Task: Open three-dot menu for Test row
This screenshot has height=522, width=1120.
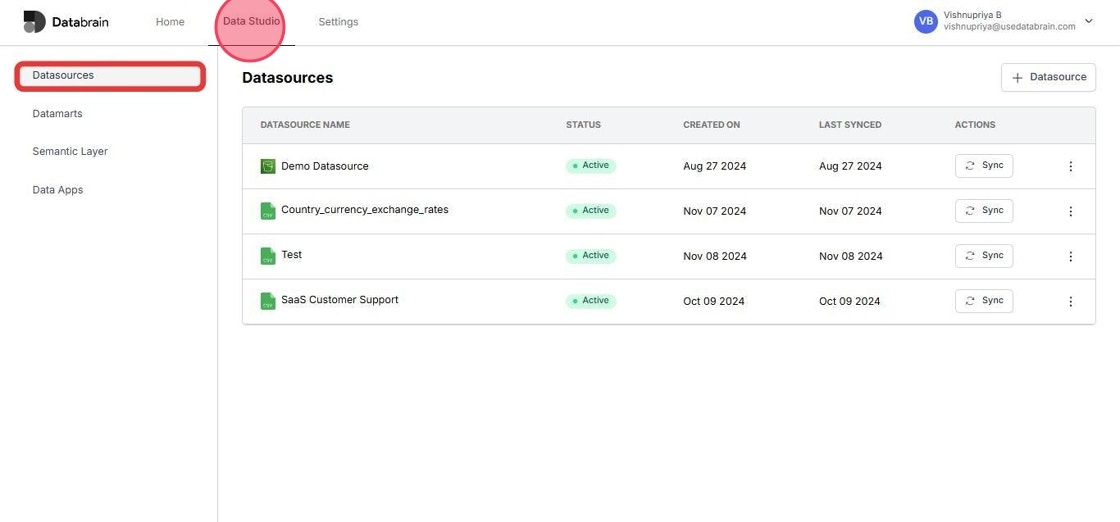Action: (1070, 256)
